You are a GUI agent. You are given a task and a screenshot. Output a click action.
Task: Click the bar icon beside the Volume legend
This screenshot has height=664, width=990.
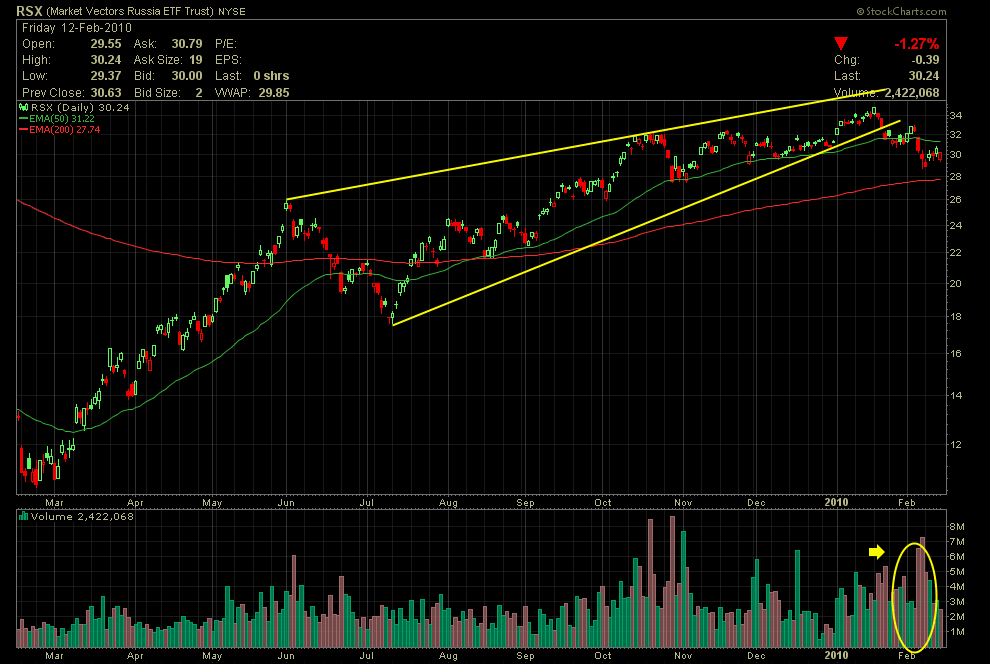click(24, 516)
